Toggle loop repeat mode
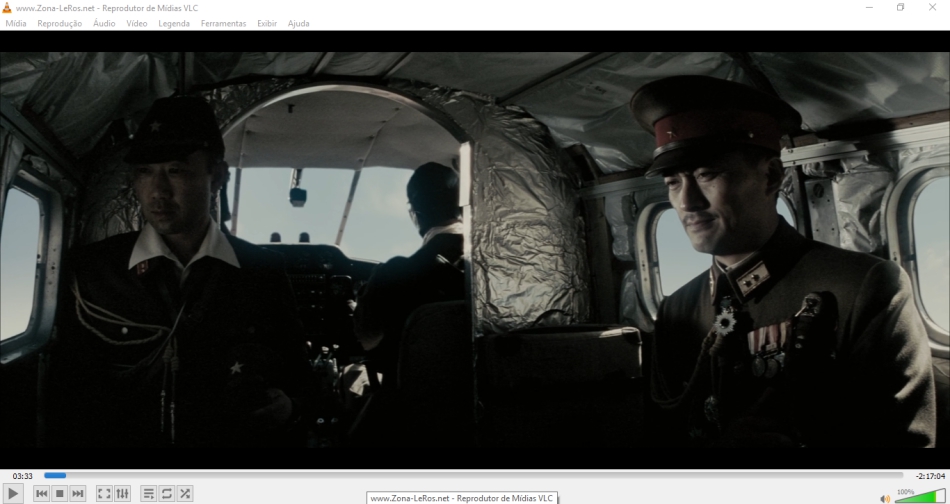 [x=167, y=494]
